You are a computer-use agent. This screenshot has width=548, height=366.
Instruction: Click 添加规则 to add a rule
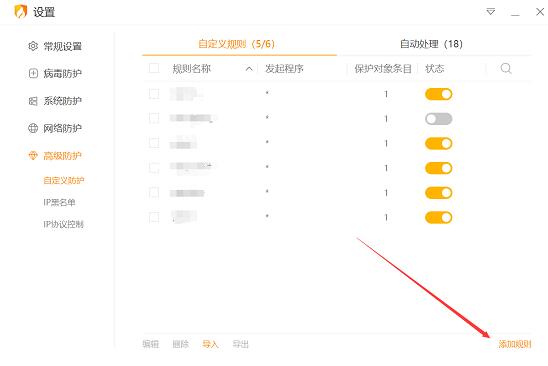514,344
